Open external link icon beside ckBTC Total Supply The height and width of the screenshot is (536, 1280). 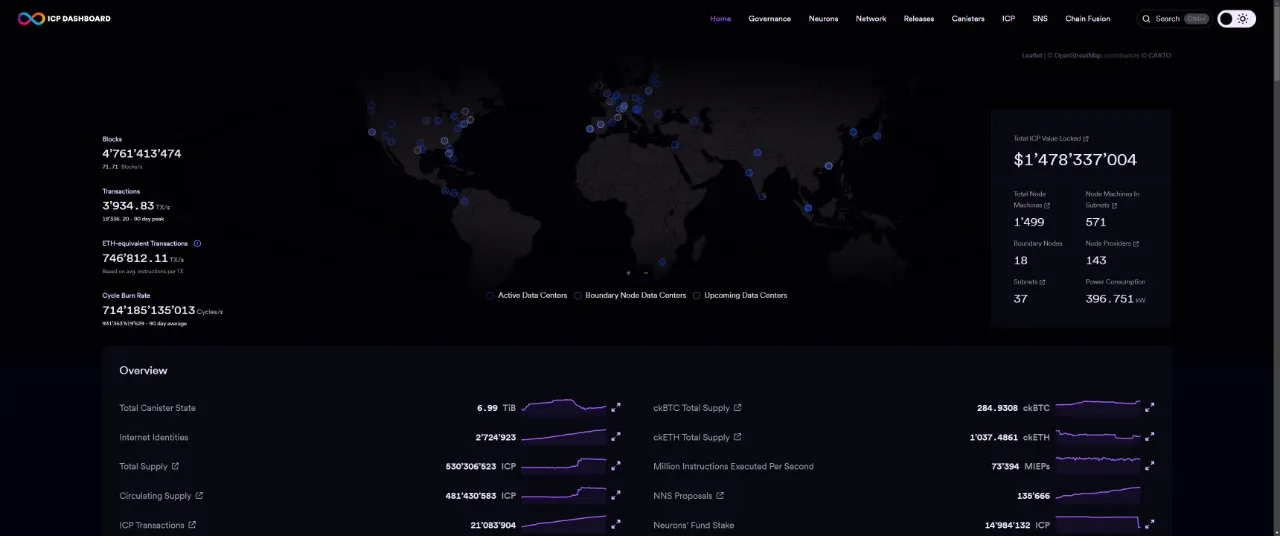tap(738, 407)
